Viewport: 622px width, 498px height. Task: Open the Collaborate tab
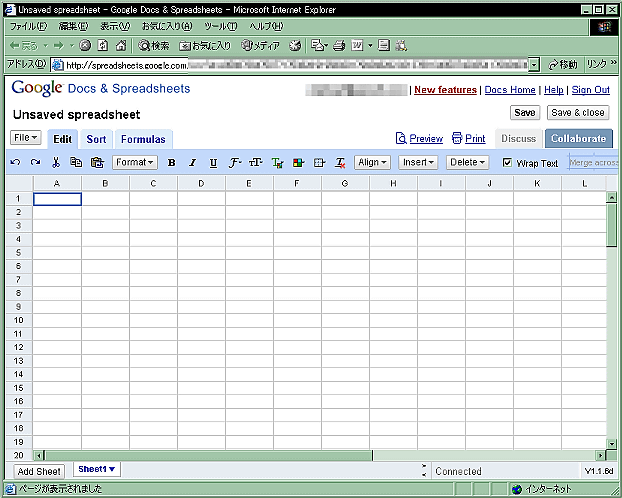[x=578, y=138]
